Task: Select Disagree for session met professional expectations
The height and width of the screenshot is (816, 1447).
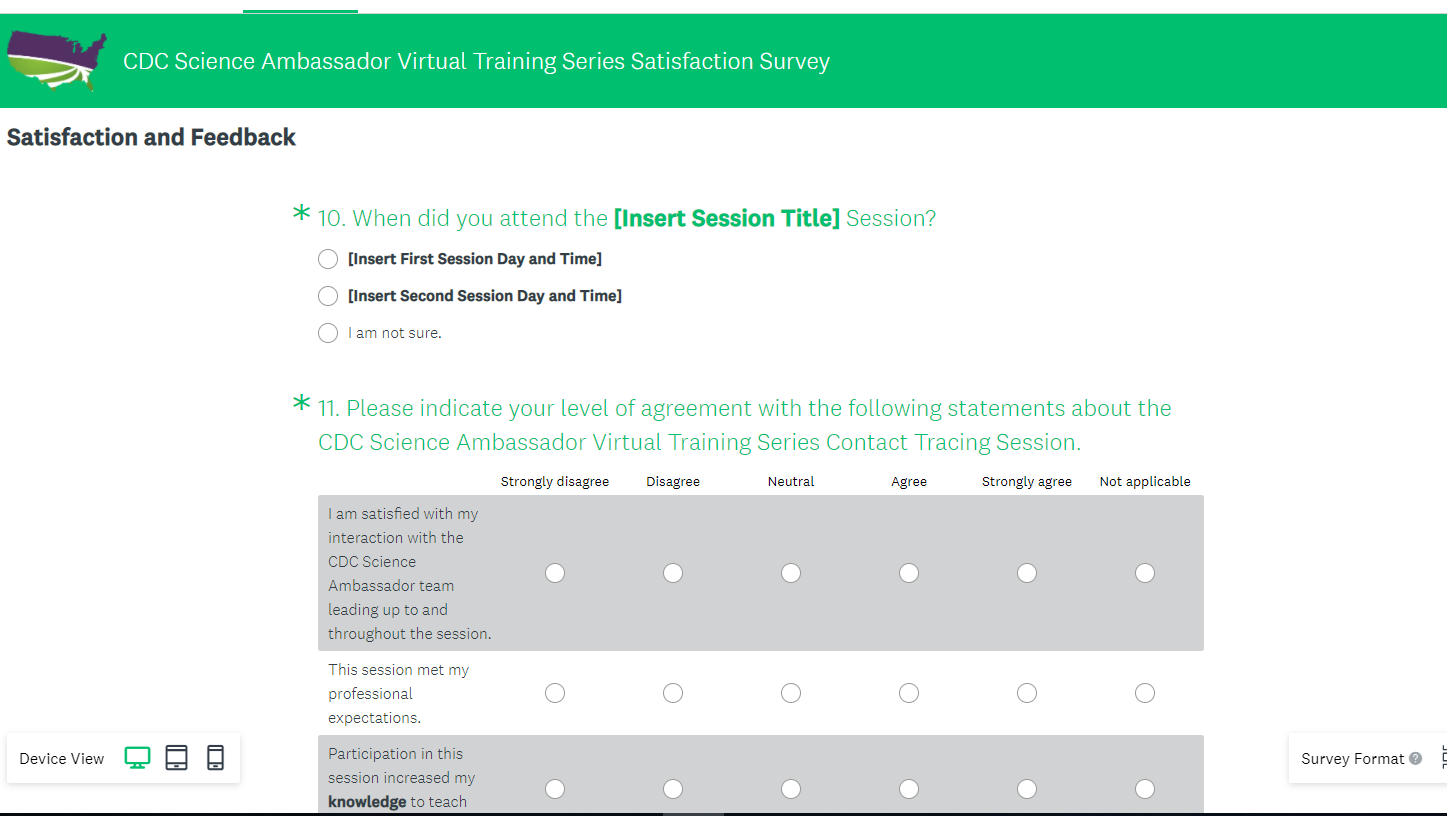Action: click(673, 693)
